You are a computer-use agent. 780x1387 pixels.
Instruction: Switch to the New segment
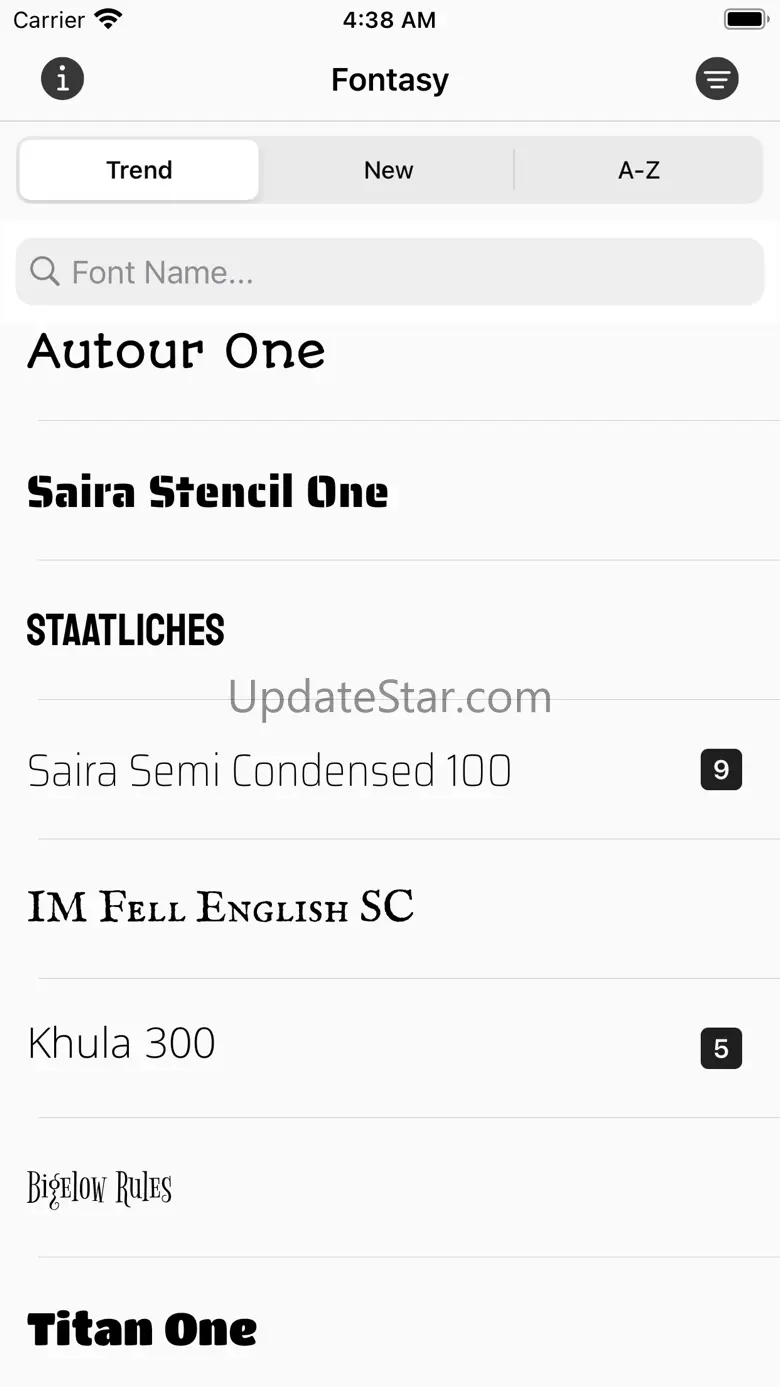388,170
